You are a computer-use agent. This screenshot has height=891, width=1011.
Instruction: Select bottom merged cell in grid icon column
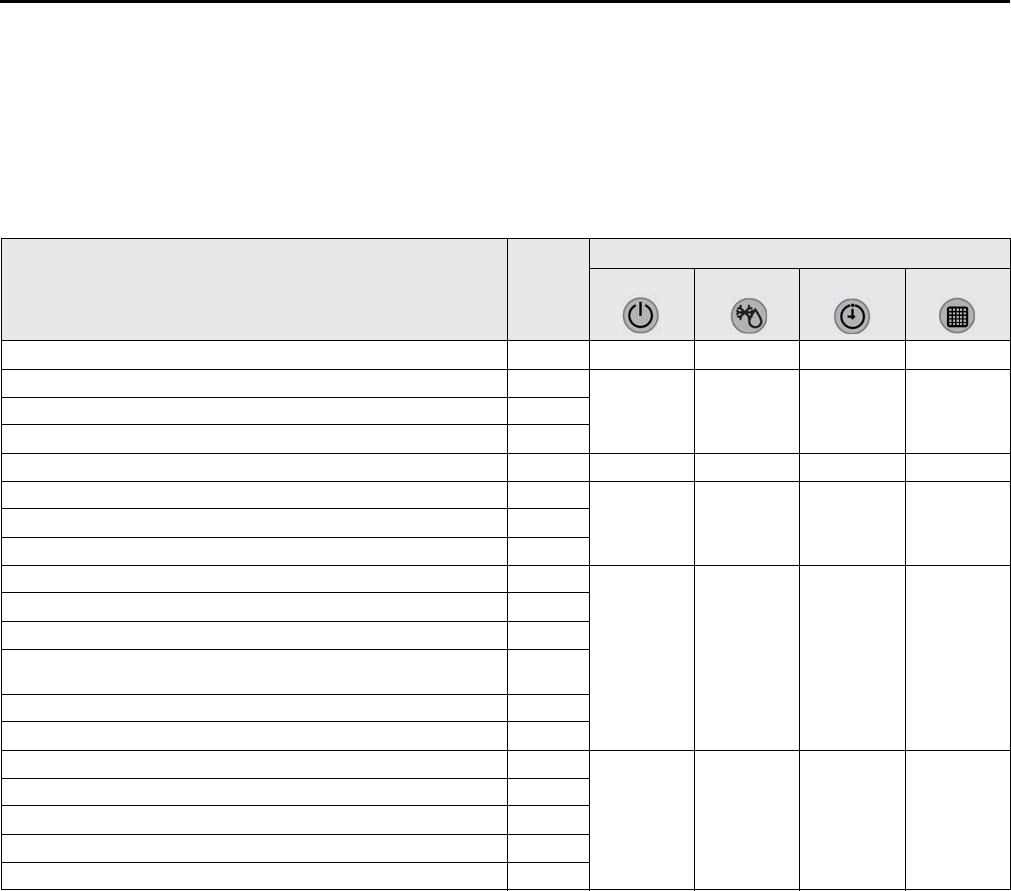coord(958,819)
